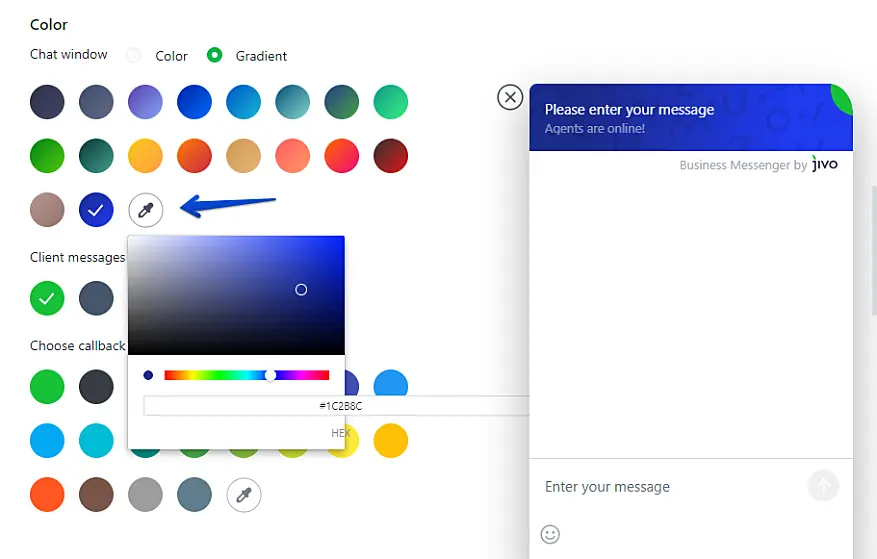Pick the yellow-orange gradient swatch

click(x=145, y=156)
